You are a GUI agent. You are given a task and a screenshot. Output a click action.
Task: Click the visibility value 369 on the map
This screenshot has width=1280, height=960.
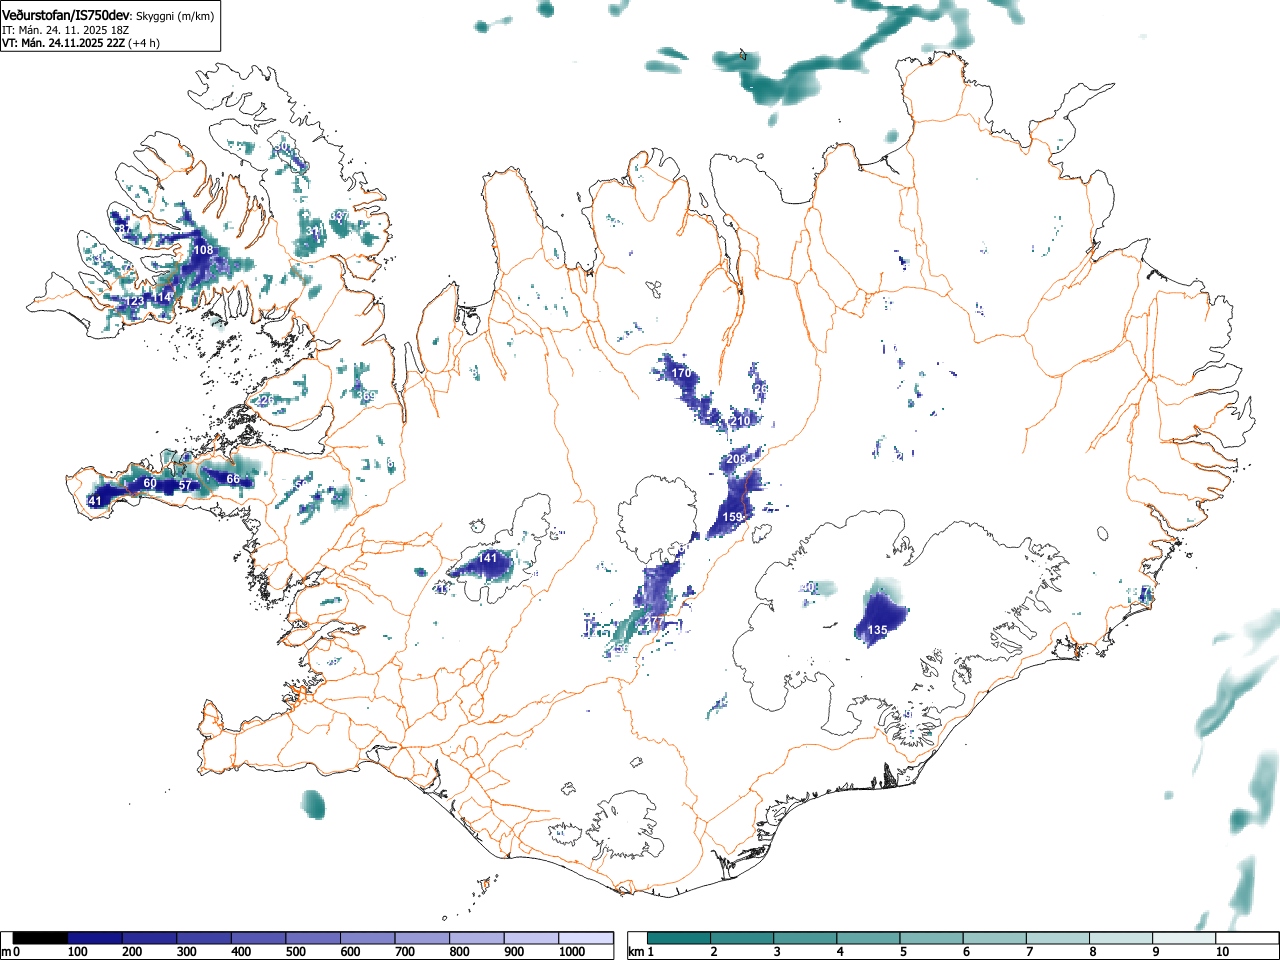coord(367,396)
